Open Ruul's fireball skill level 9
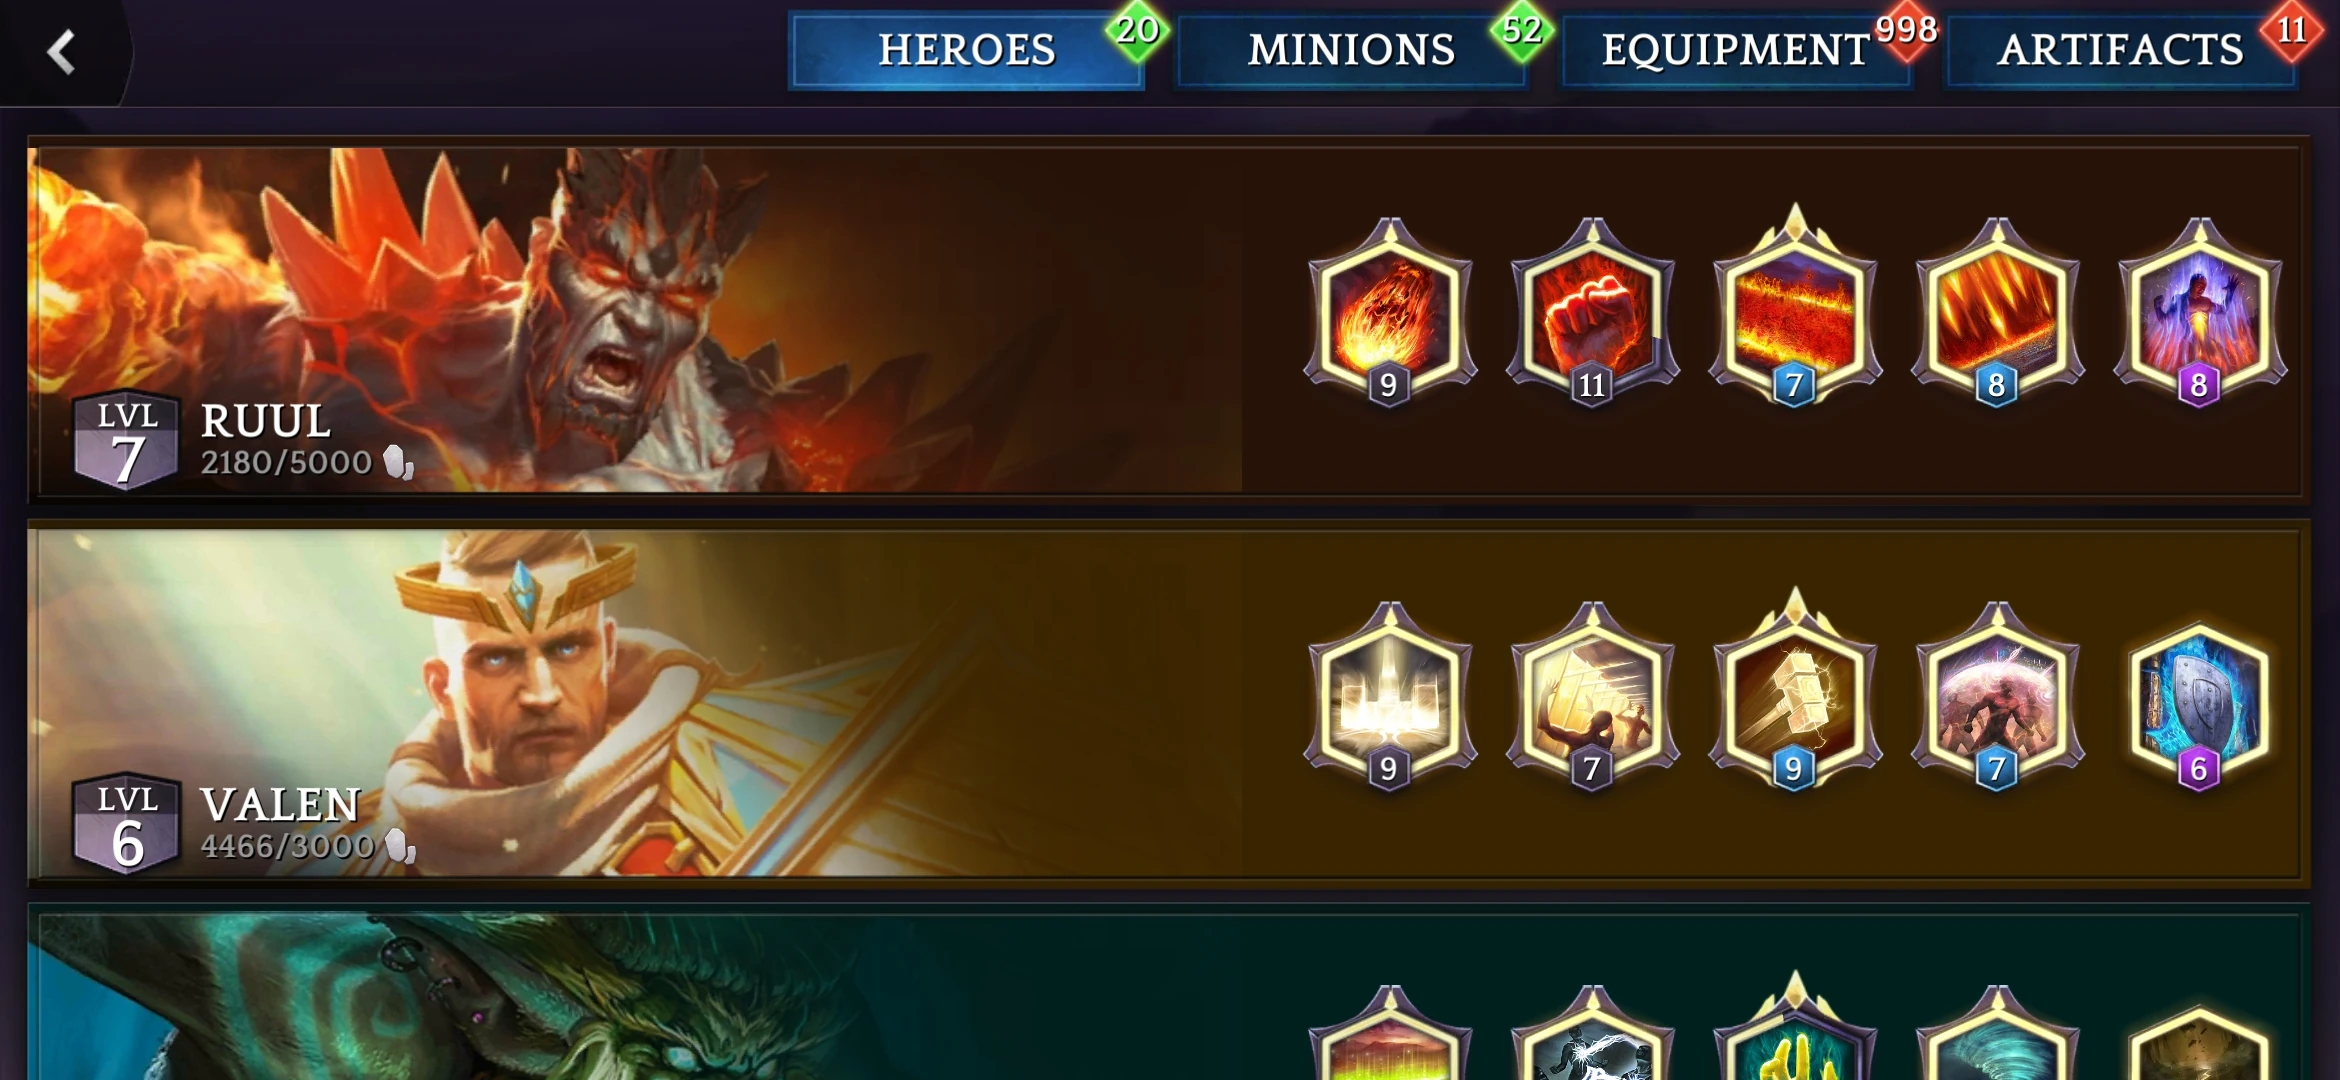The height and width of the screenshot is (1080, 2340). pos(1390,312)
